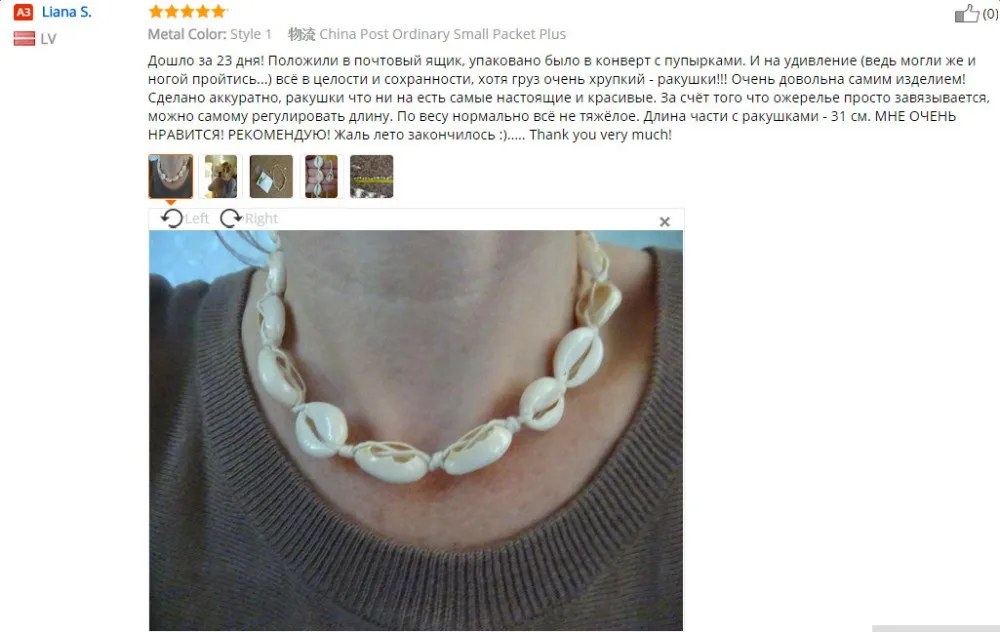Image resolution: width=1000 pixels, height=632 pixels.
Task: Select the fifth thumbnail with measuring tape
Action: point(372,176)
